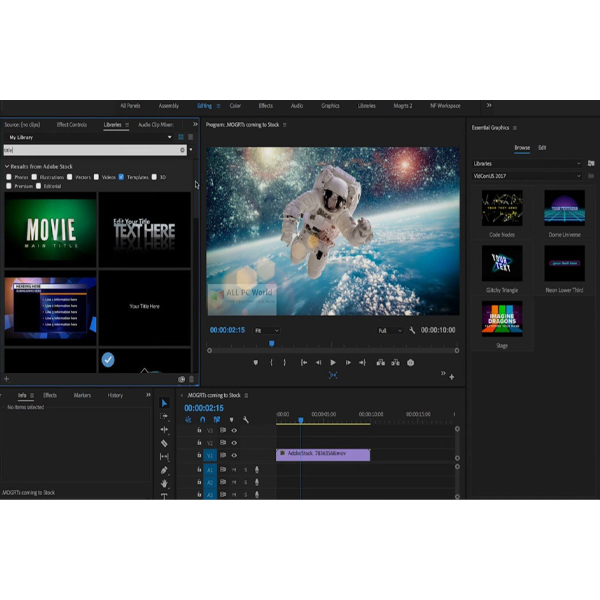Step forward one frame in Program monitor
The height and width of the screenshot is (600, 600).
348,362
